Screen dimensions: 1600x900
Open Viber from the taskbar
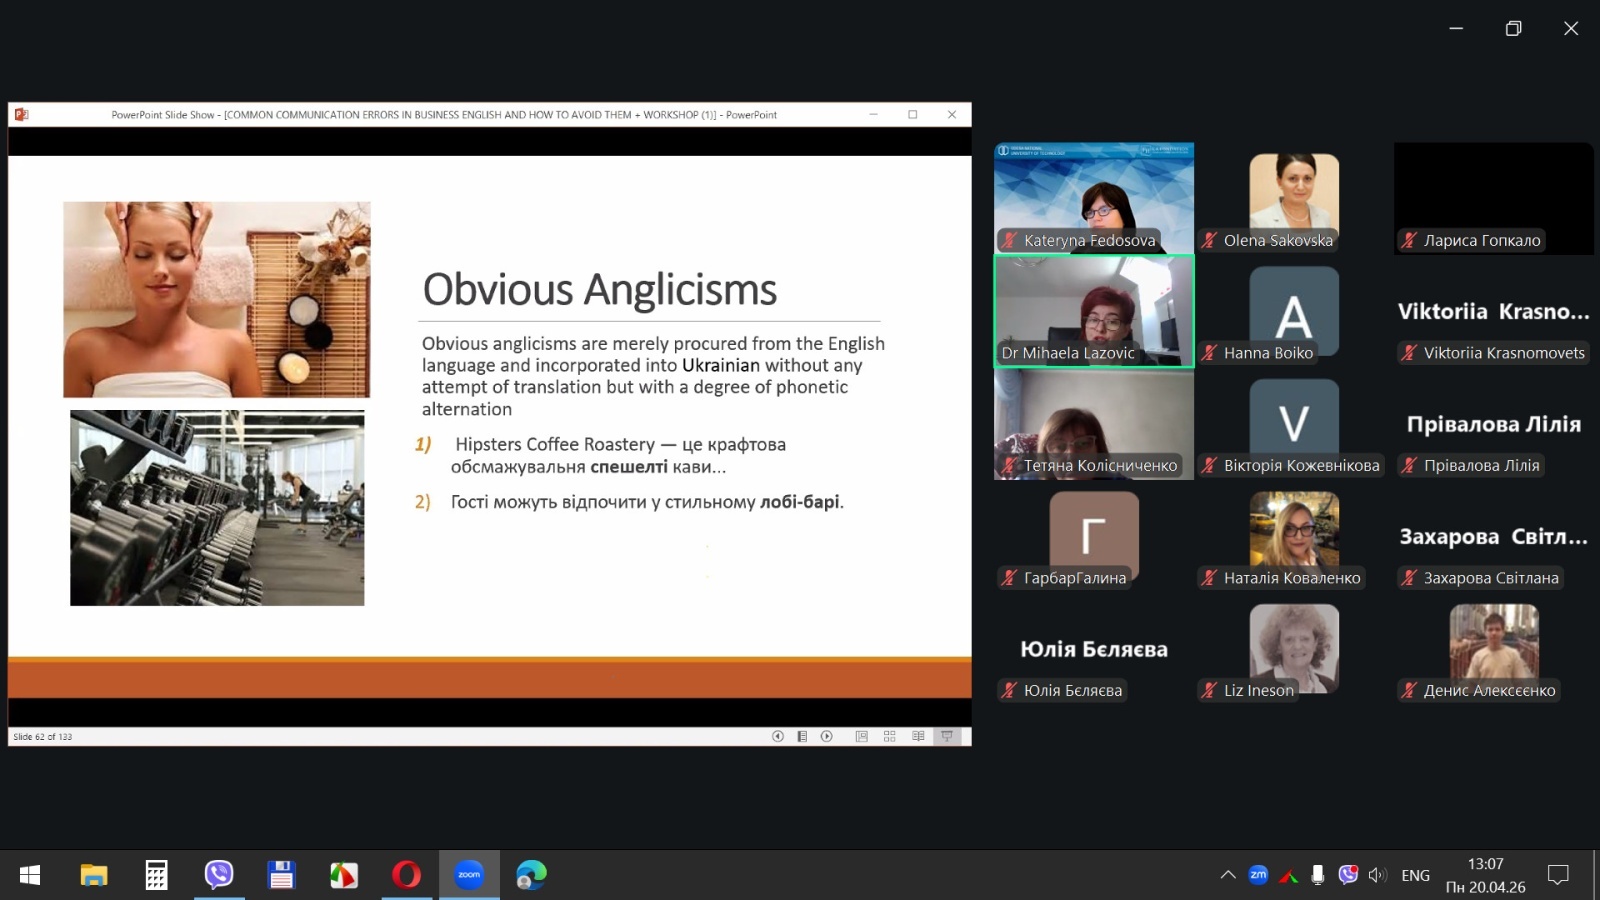[x=219, y=875]
